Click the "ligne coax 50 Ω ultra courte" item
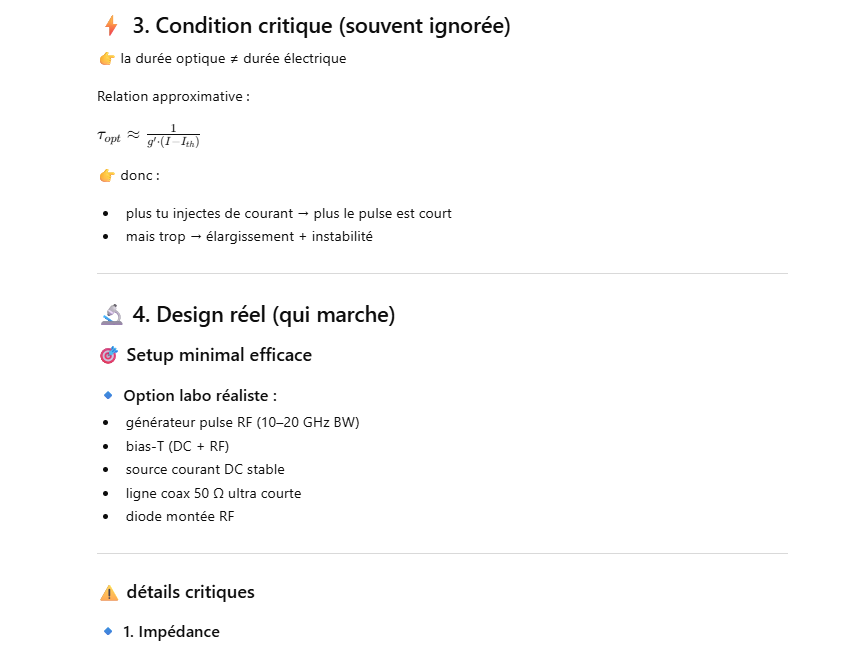 click(x=213, y=493)
